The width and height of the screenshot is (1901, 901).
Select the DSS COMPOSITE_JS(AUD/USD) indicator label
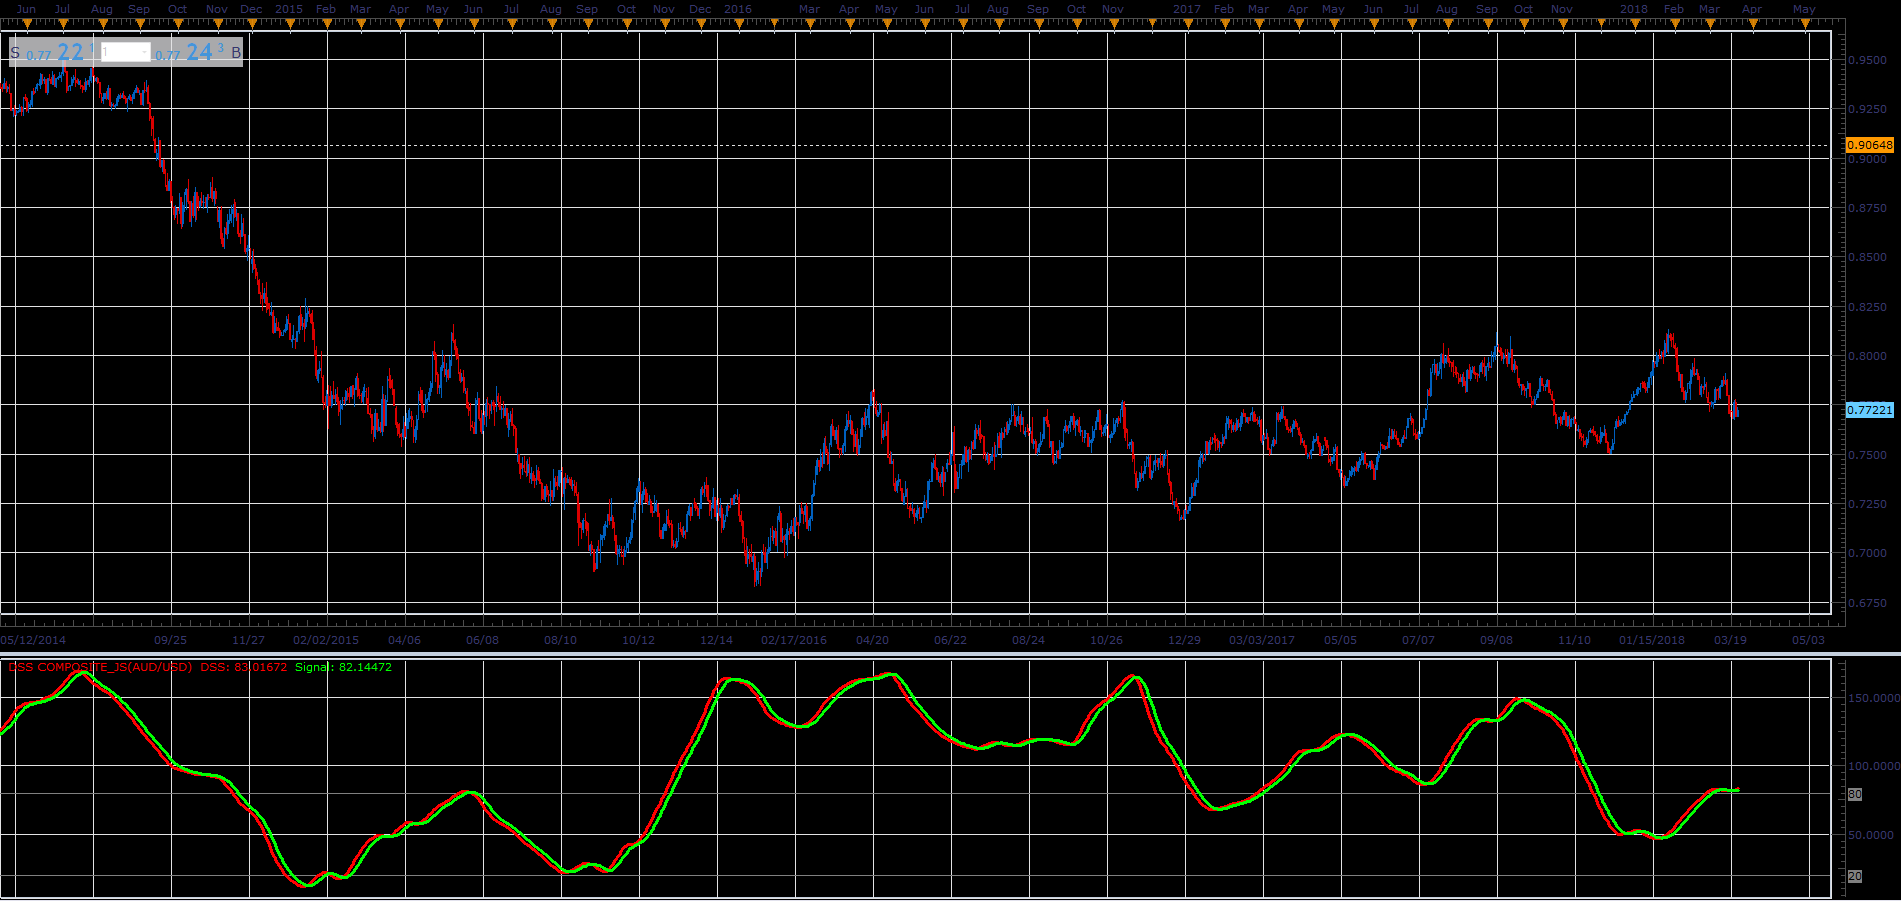(x=100, y=667)
